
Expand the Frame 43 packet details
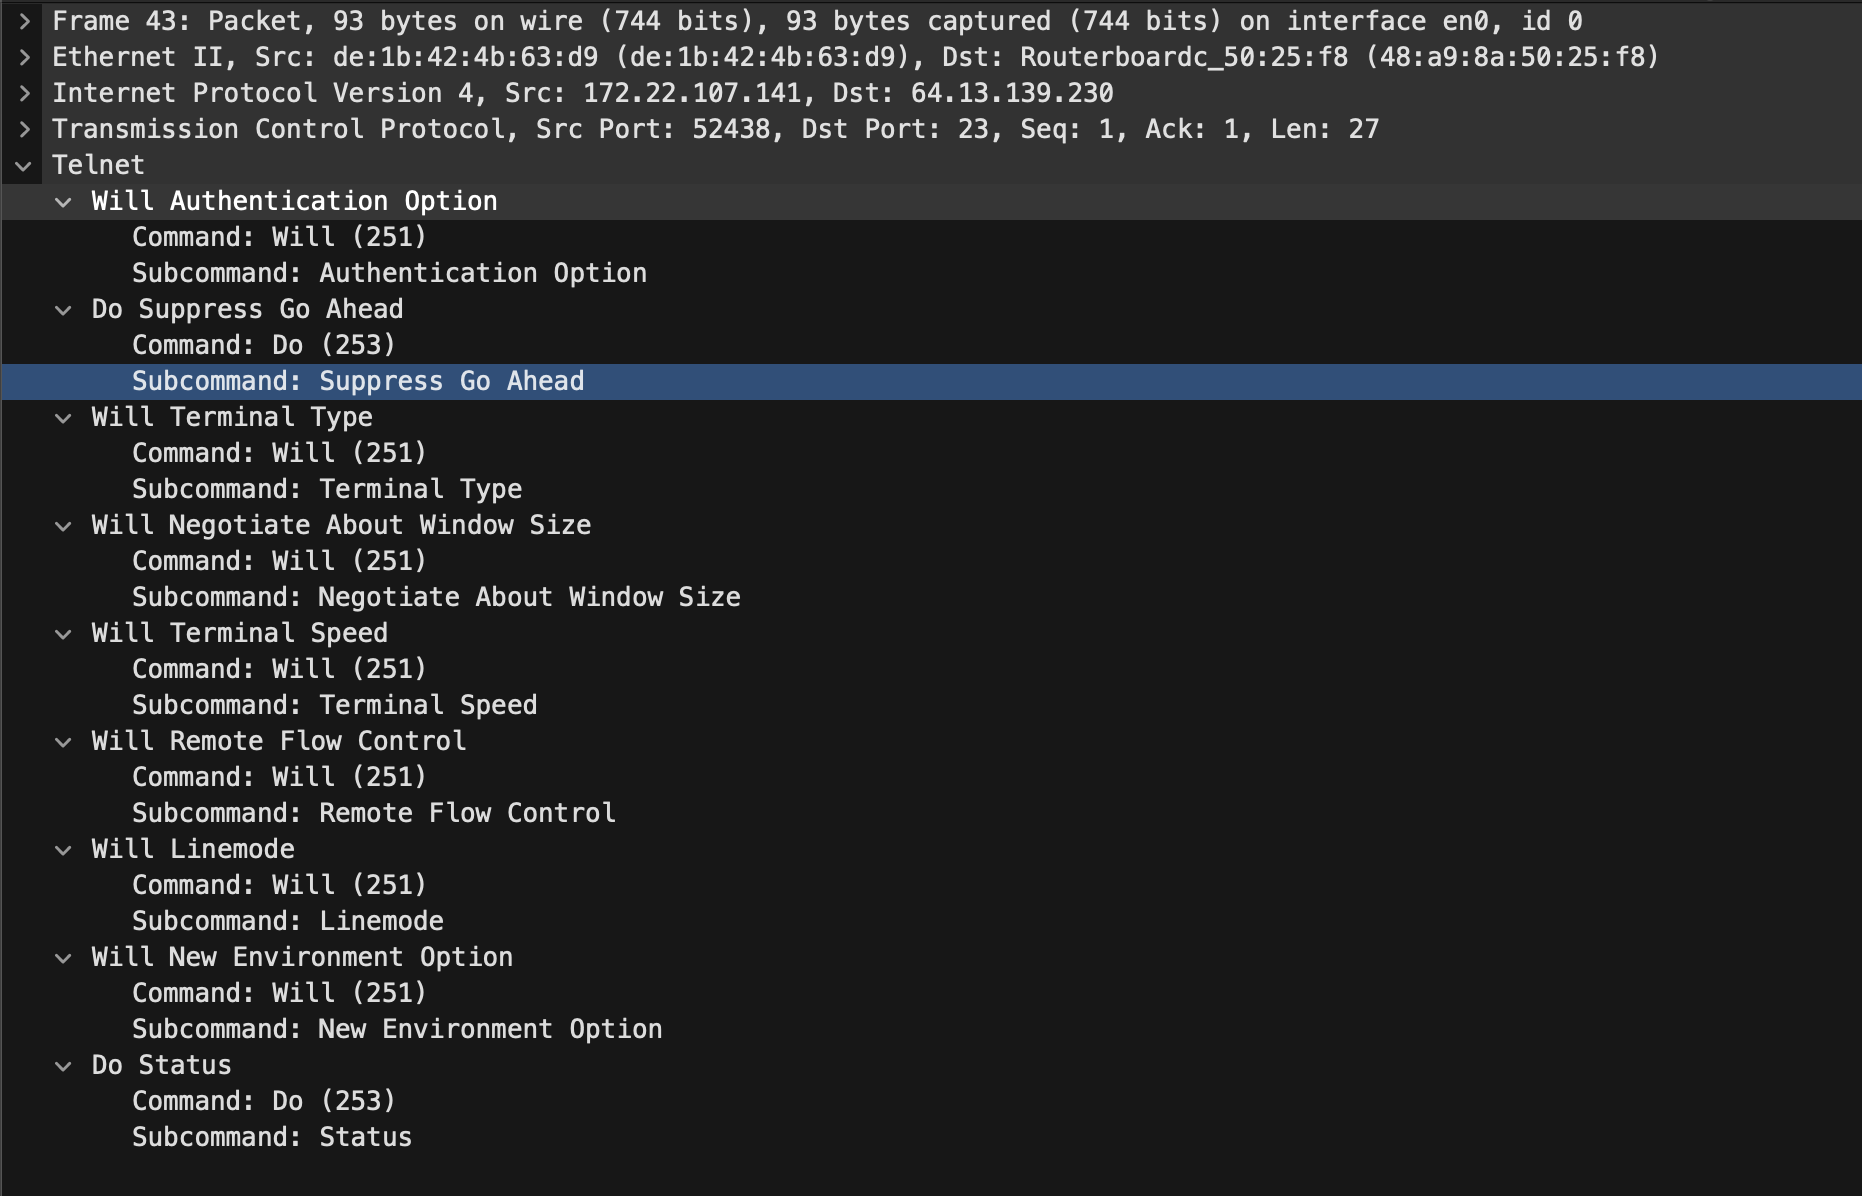(x=24, y=21)
